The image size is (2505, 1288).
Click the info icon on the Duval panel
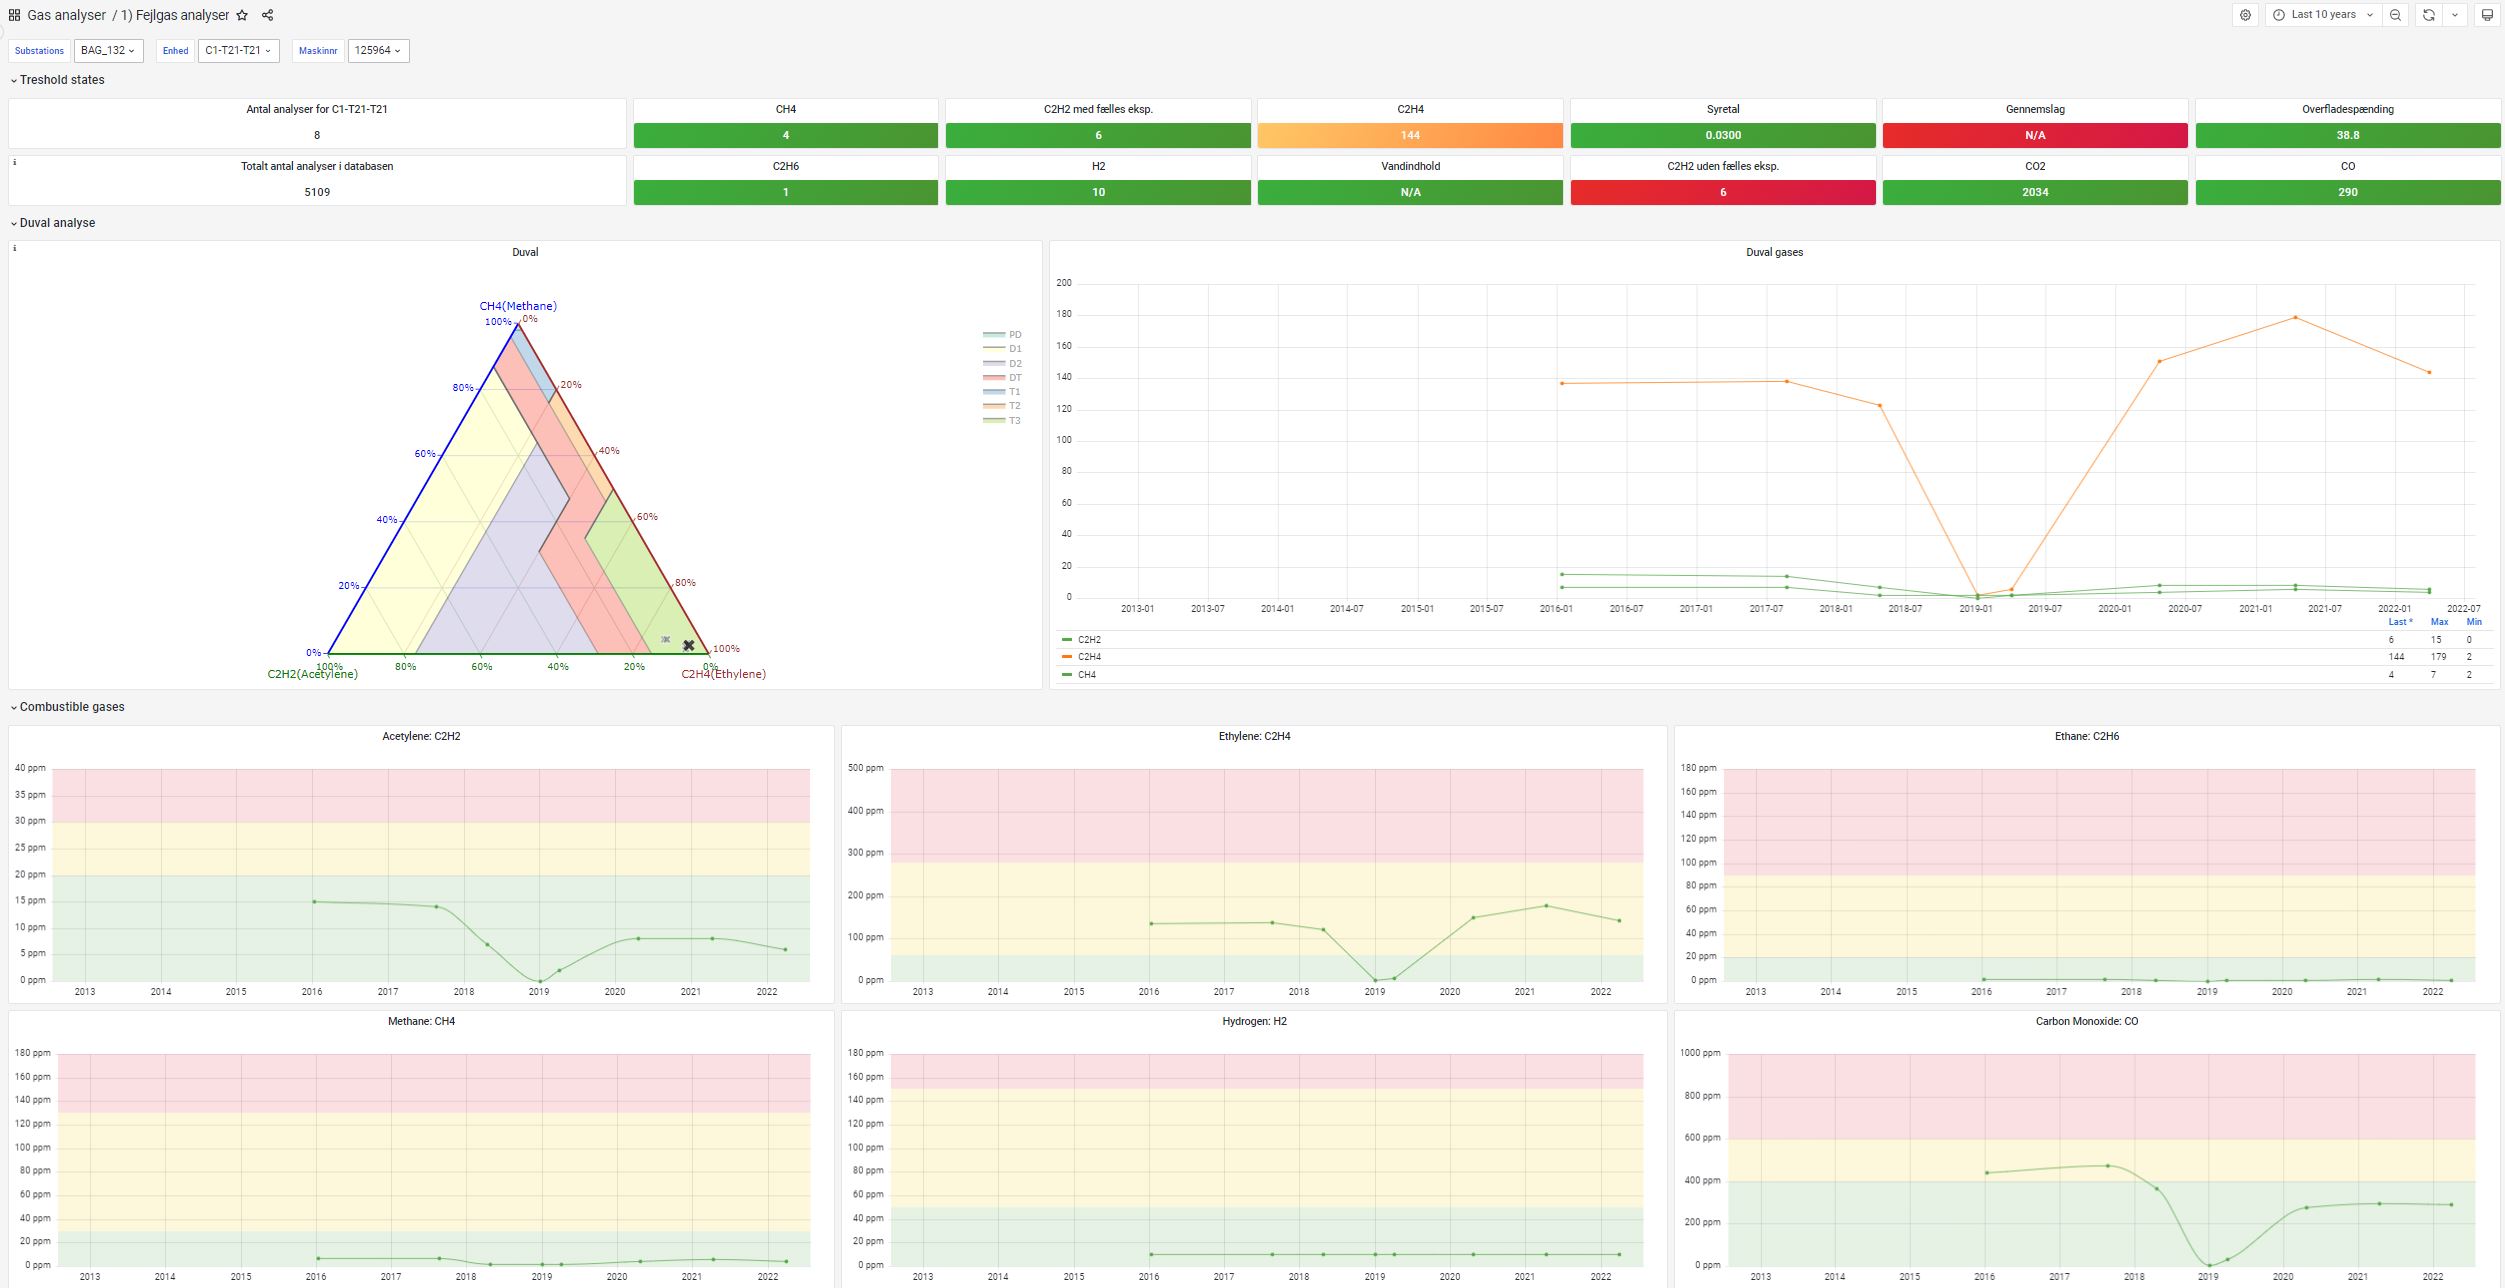click(16, 247)
